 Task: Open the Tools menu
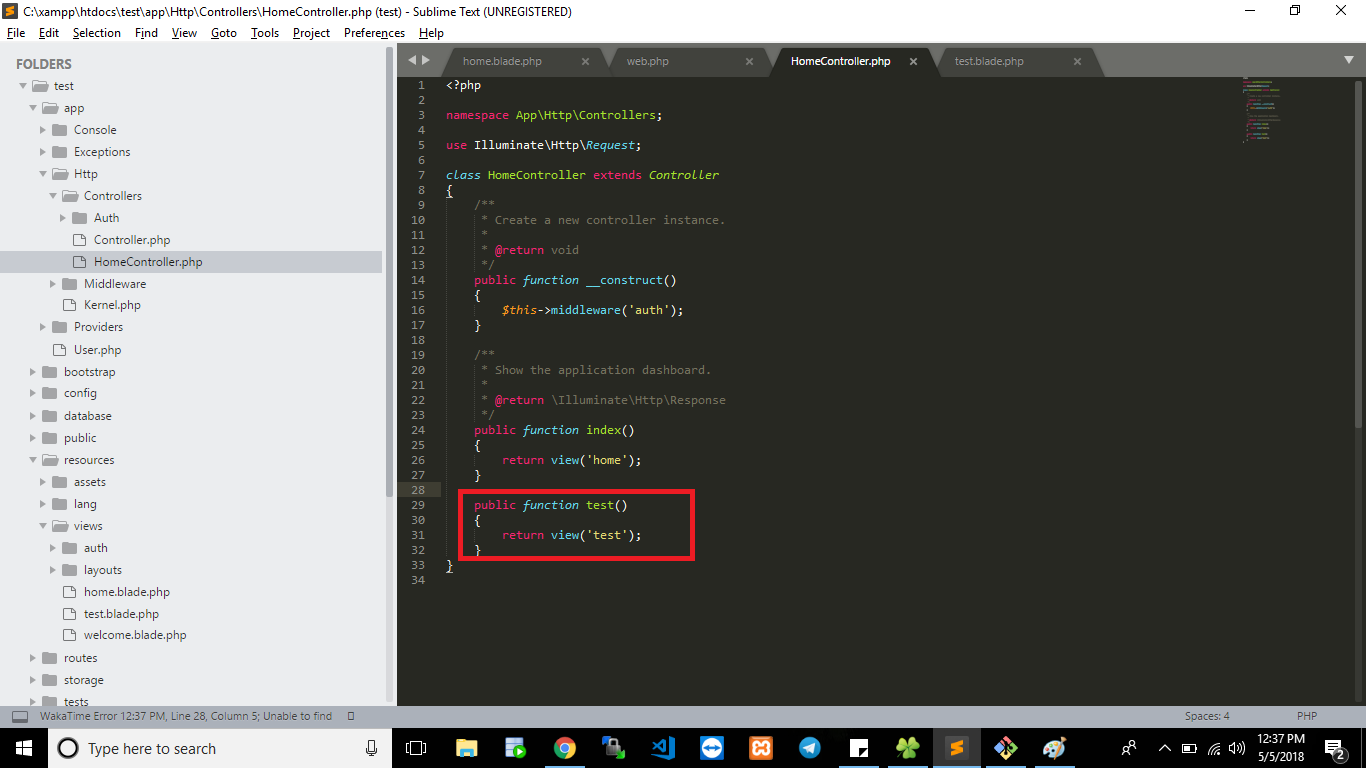pyautogui.click(x=264, y=33)
